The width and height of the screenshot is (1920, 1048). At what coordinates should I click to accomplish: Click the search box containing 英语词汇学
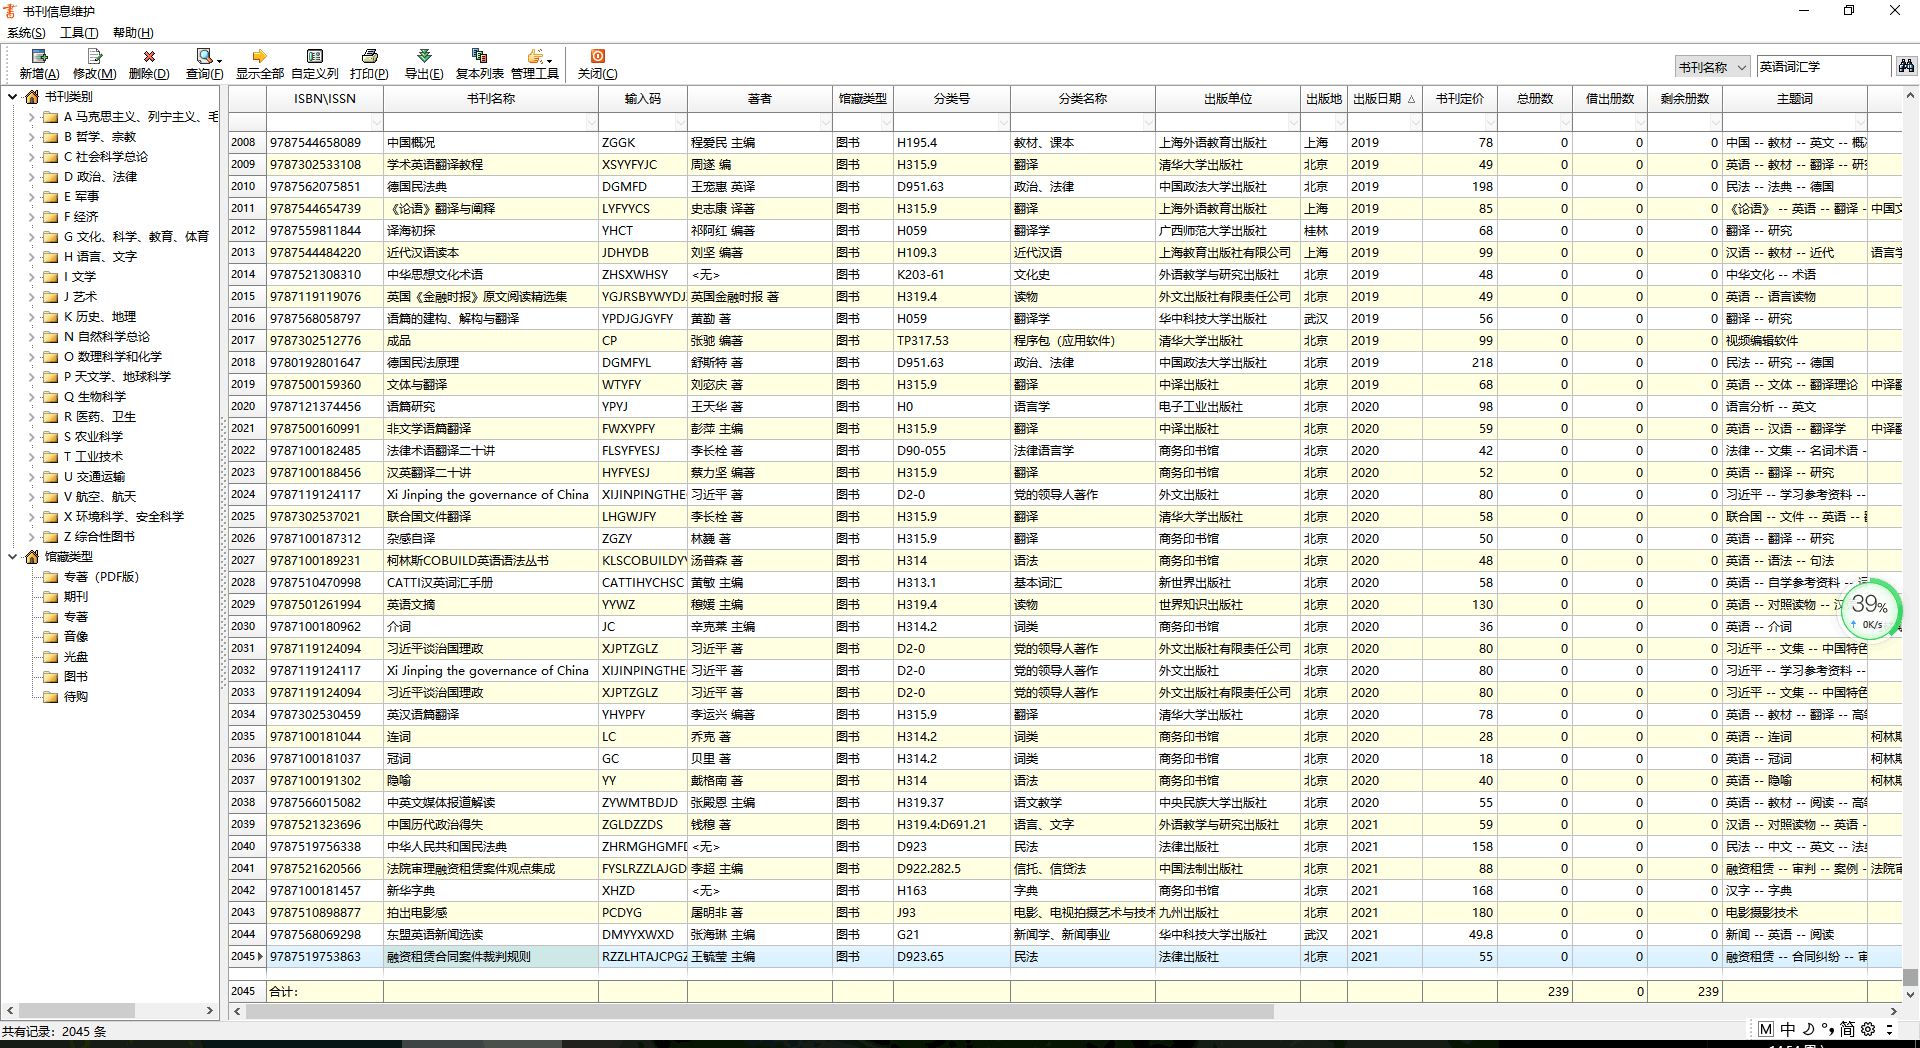point(1822,67)
